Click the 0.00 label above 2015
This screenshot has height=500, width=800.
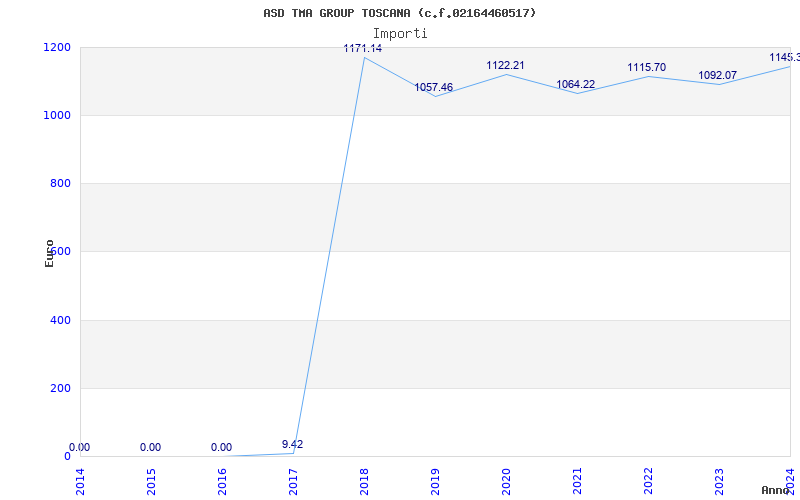point(151,447)
